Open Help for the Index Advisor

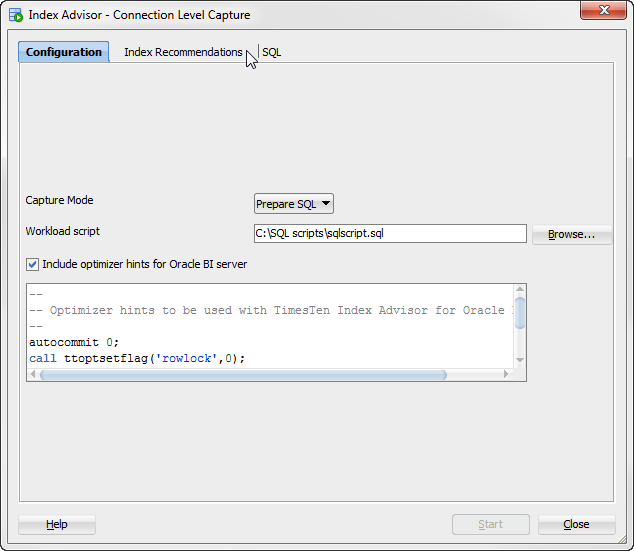(57, 524)
